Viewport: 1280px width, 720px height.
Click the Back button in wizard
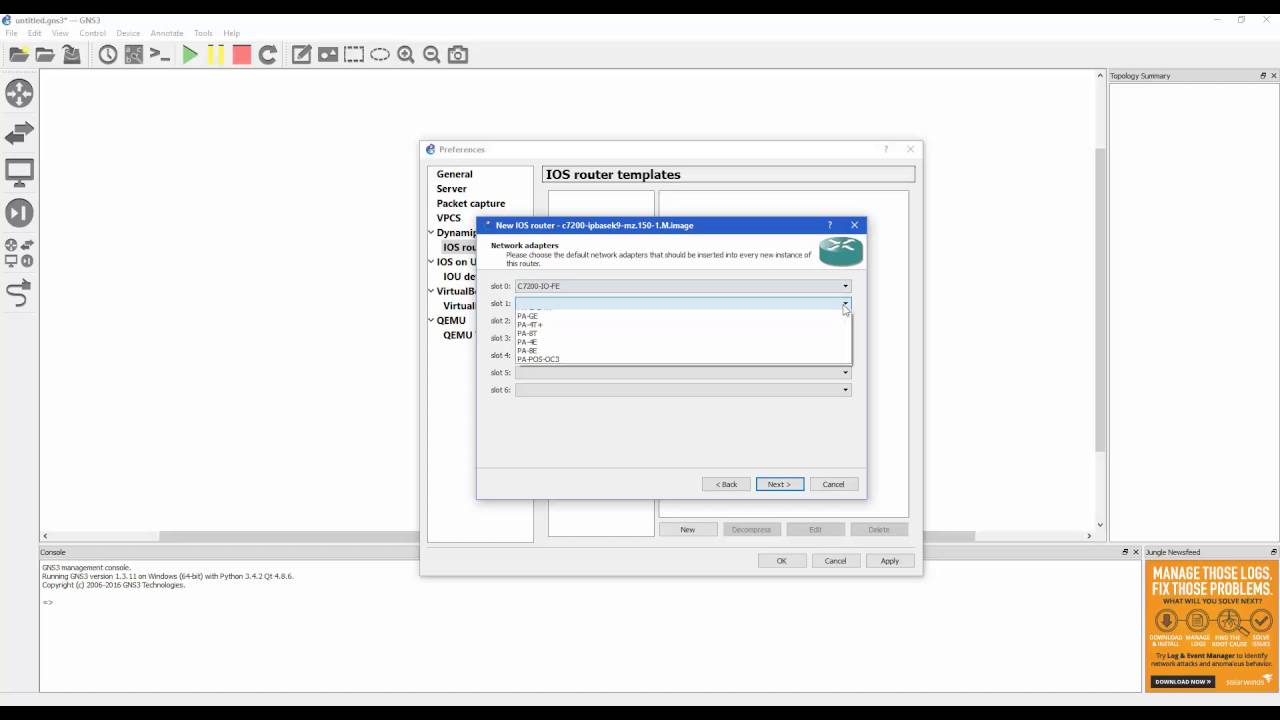click(x=727, y=484)
